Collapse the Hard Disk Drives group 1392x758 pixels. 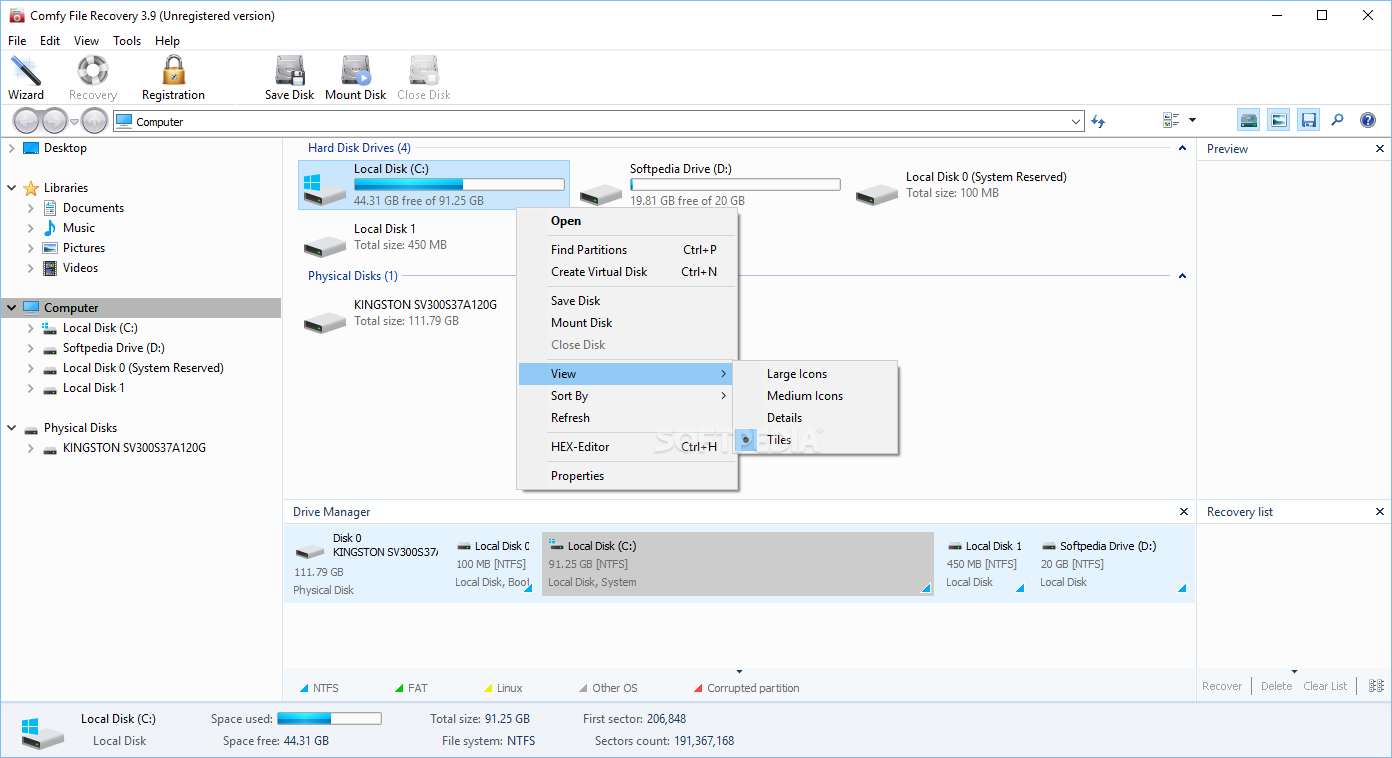click(x=1182, y=148)
